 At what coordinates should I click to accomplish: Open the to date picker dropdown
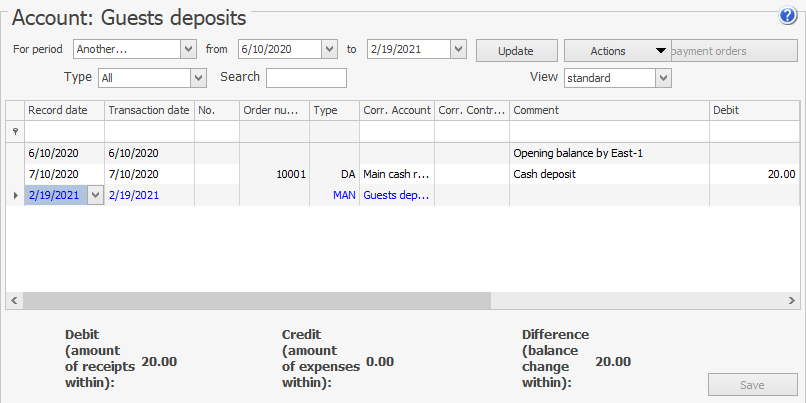458,49
